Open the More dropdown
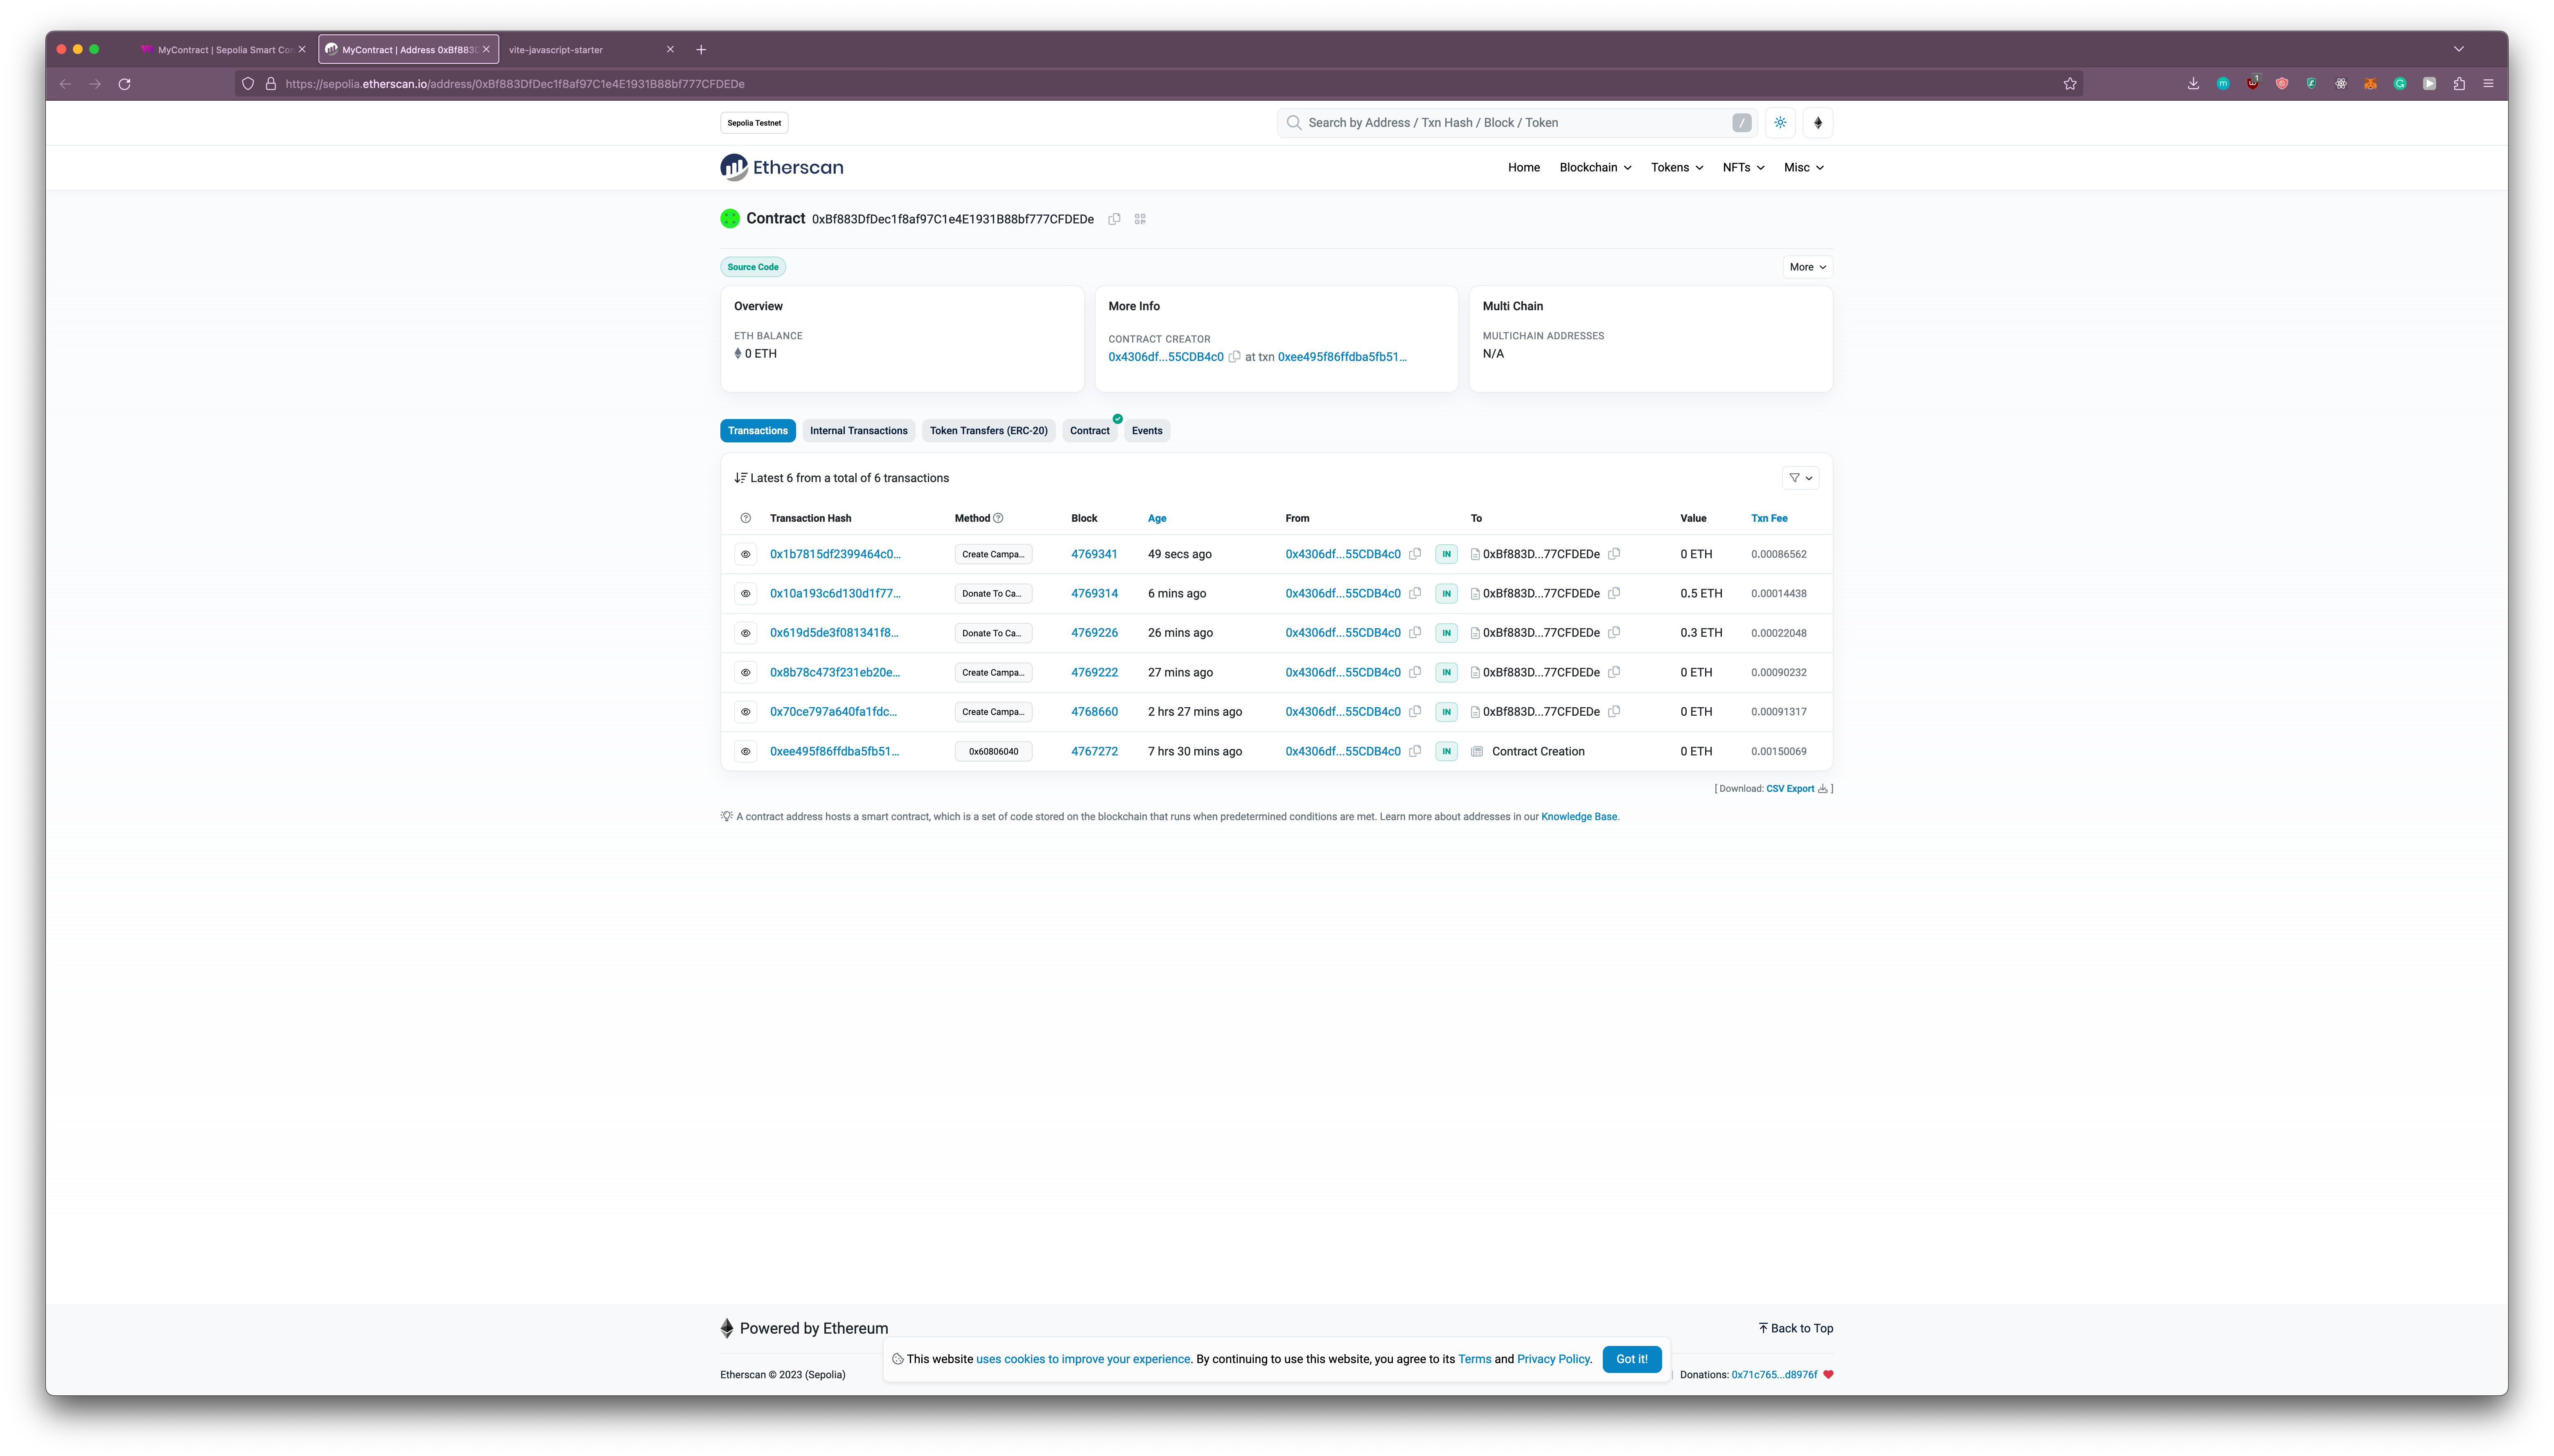Screen dimensions: 2554x1456 point(1807,267)
